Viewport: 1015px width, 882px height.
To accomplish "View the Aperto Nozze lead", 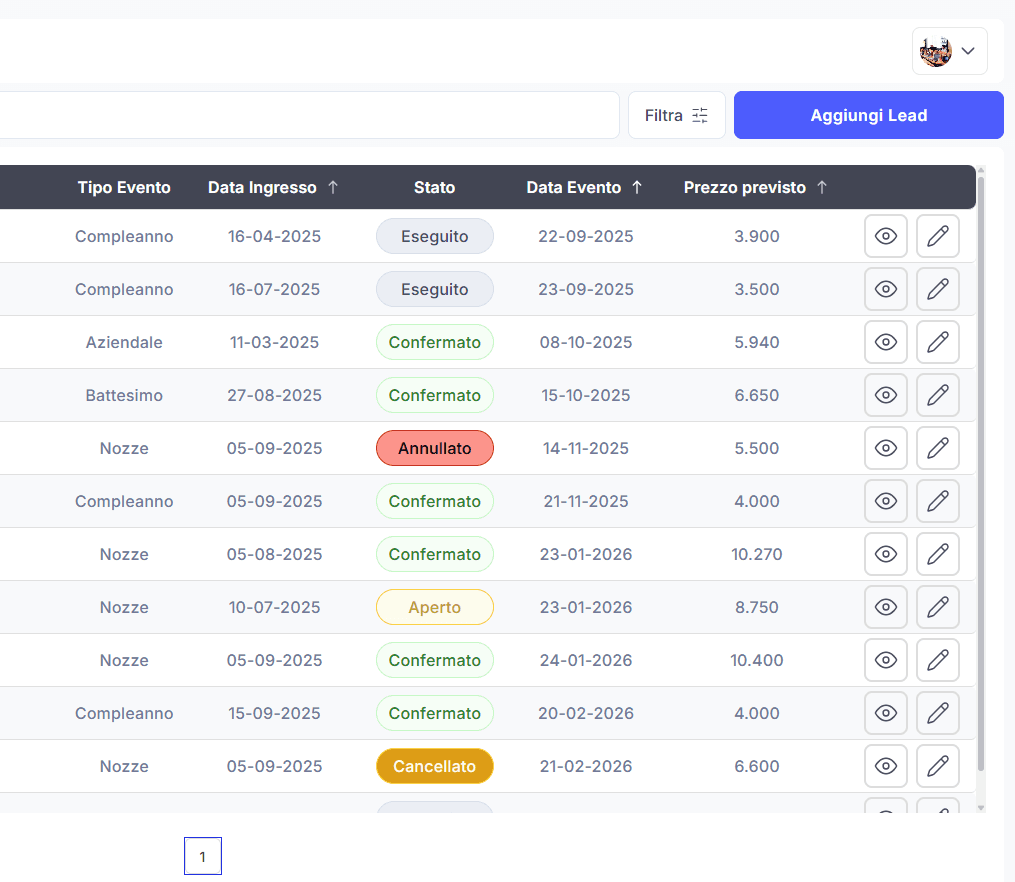I will click(x=886, y=608).
